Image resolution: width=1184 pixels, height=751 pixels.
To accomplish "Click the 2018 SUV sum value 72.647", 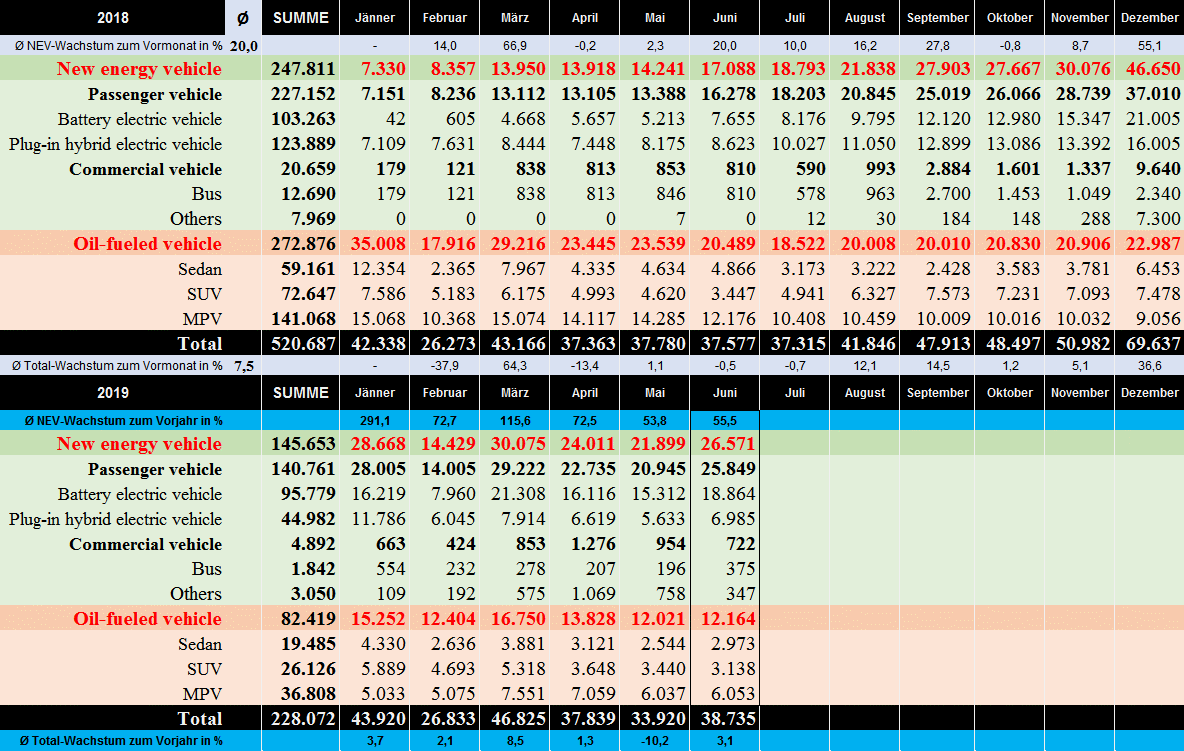I will 308,294.
